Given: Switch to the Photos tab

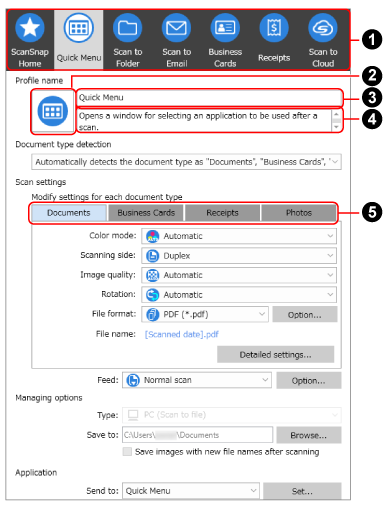Looking at the screenshot, I should pos(299,213).
